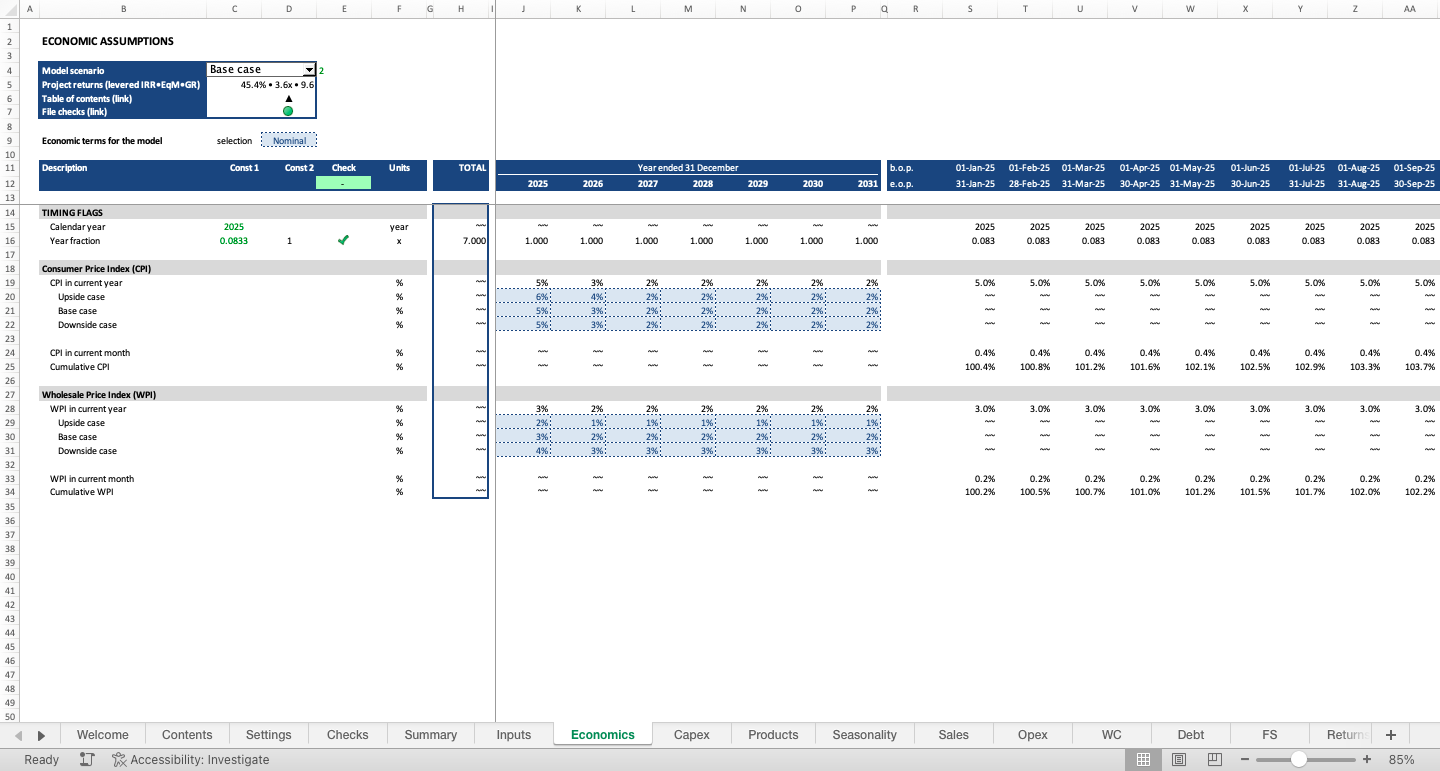Go to the FS sheet tab
The width and height of the screenshot is (1440, 771).
coord(1270,734)
